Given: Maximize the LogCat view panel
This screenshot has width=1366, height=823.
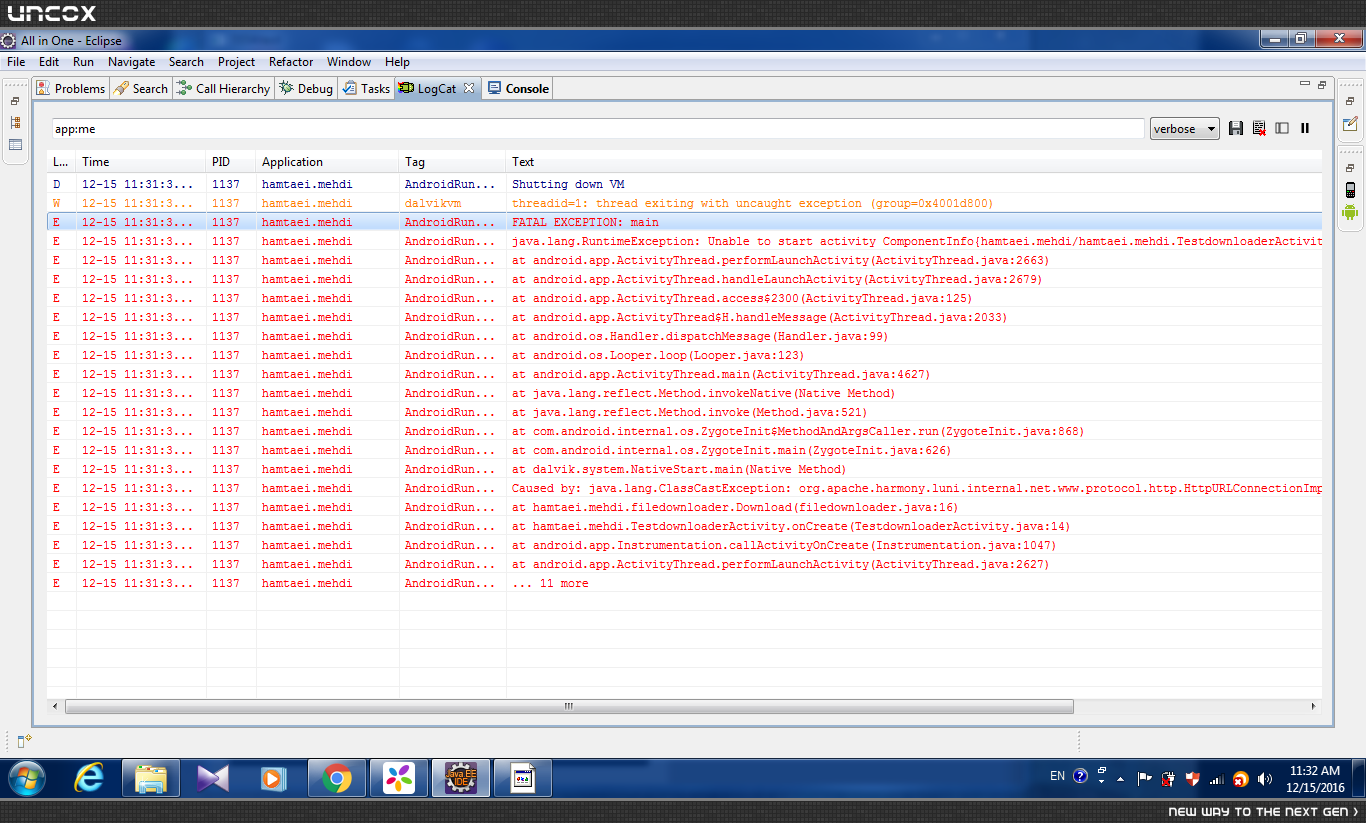Looking at the screenshot, I should [1322, 85].
